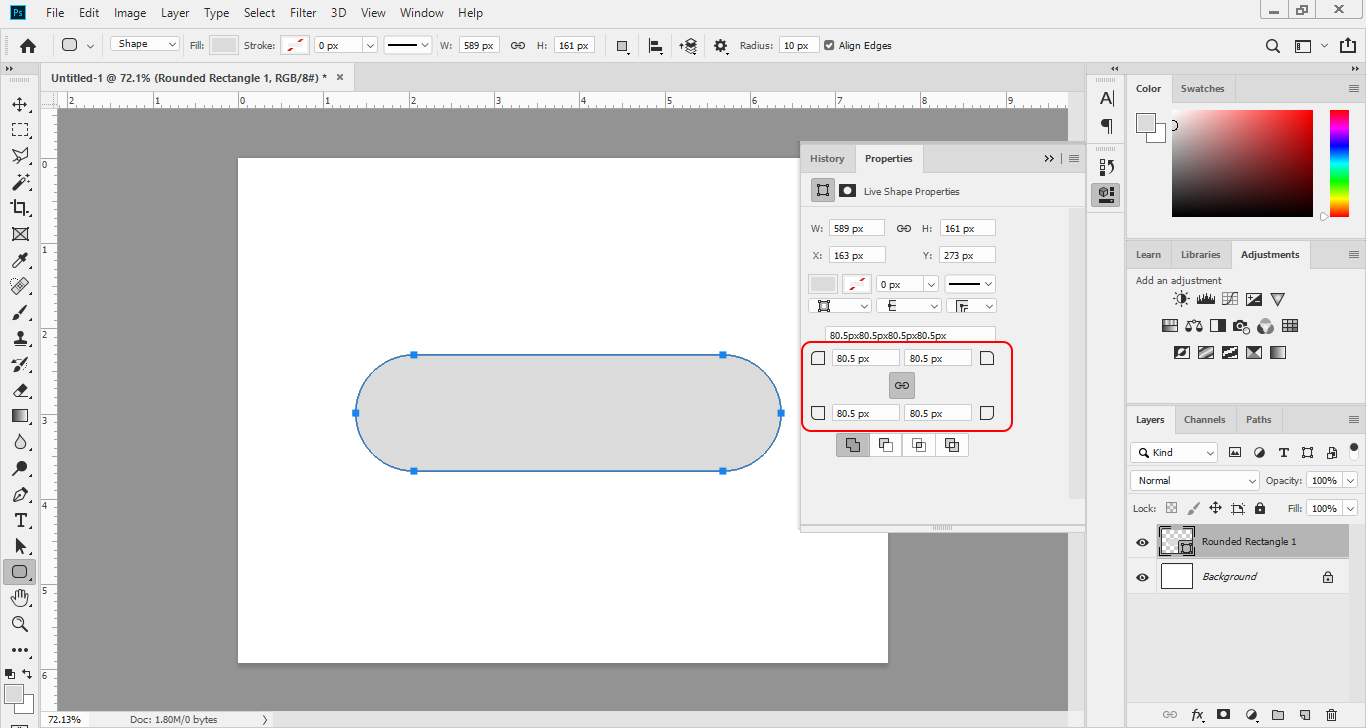1366x728 pixels.
Task: Select the Blur tool
Action: point(19,442)
